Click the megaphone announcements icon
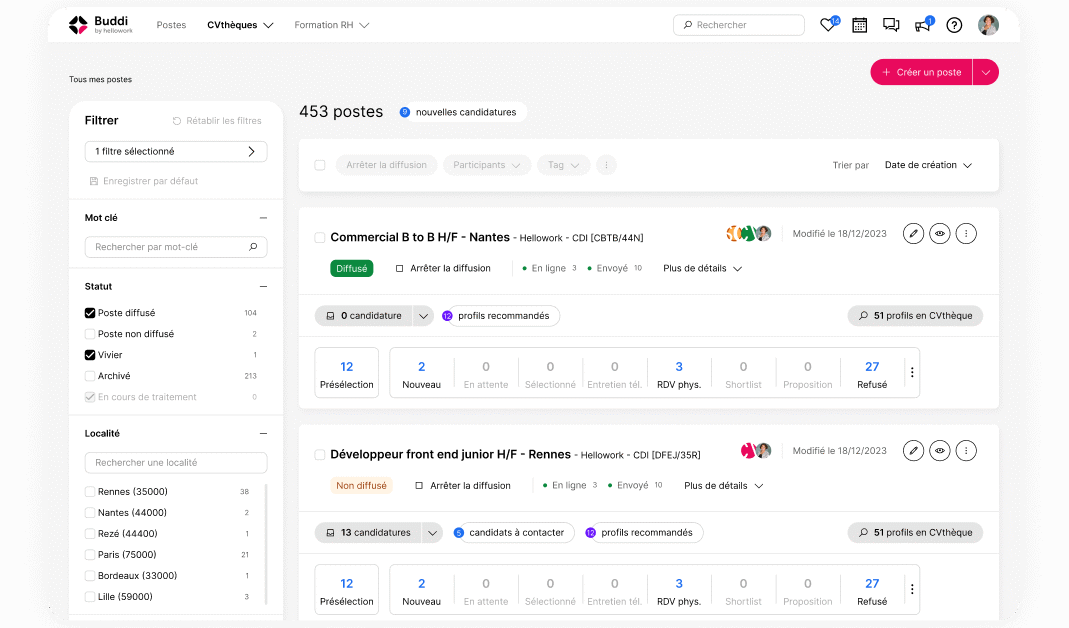 point(922,25)
